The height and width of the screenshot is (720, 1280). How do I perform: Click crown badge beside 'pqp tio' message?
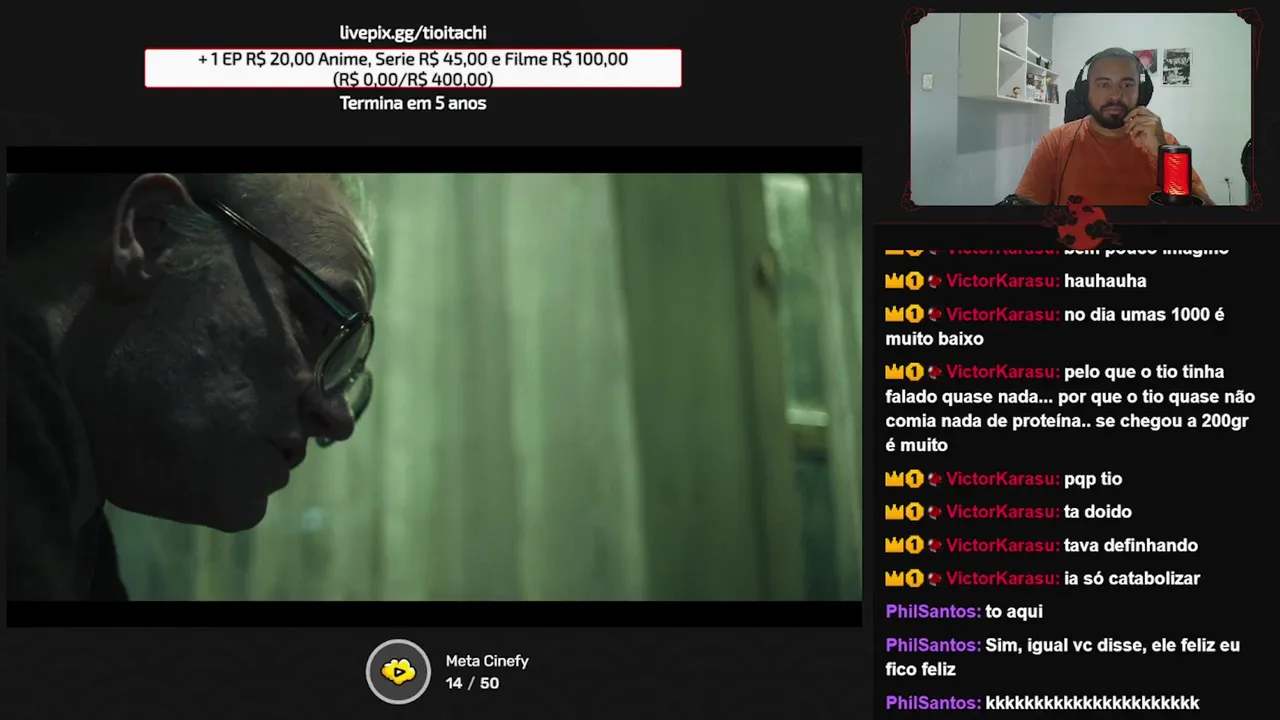click(x=894, y=479)
